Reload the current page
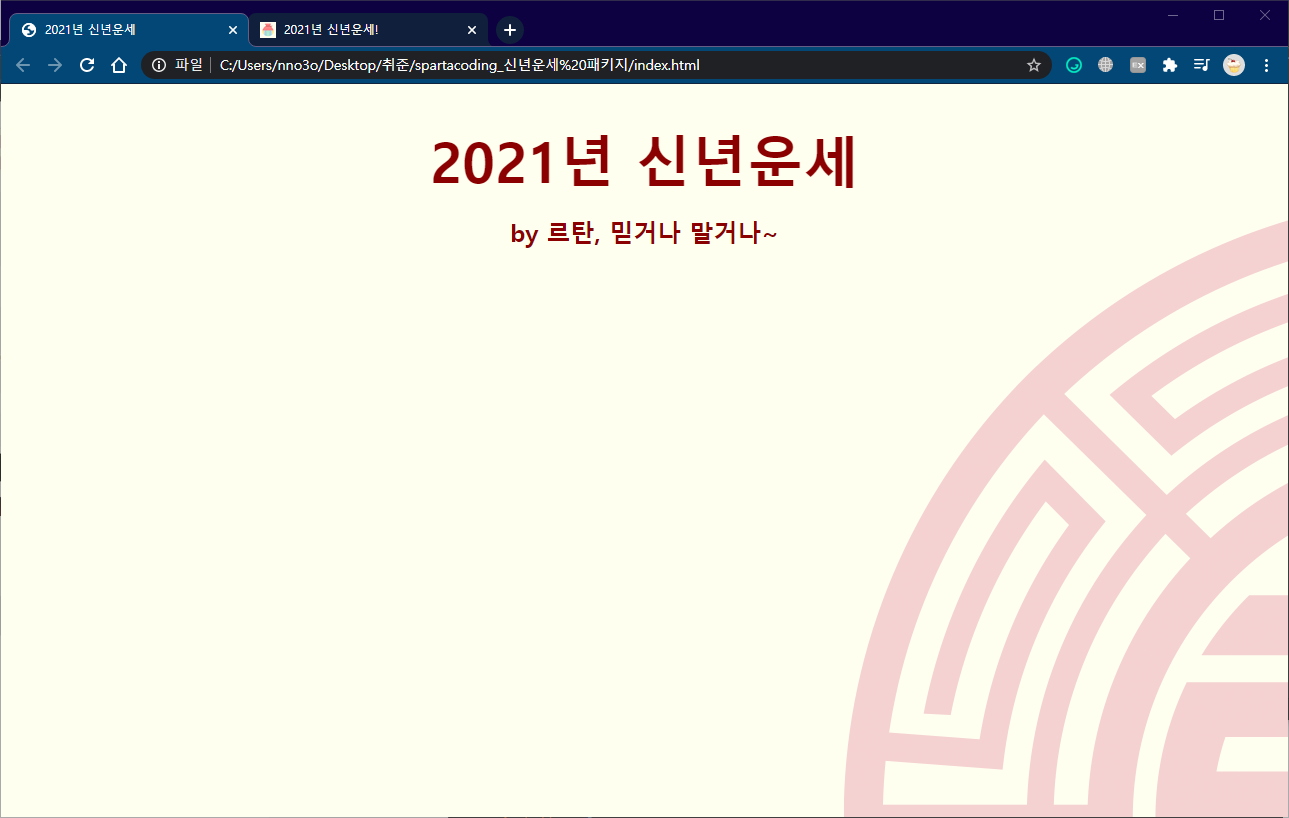 click(x=87, y=65)
